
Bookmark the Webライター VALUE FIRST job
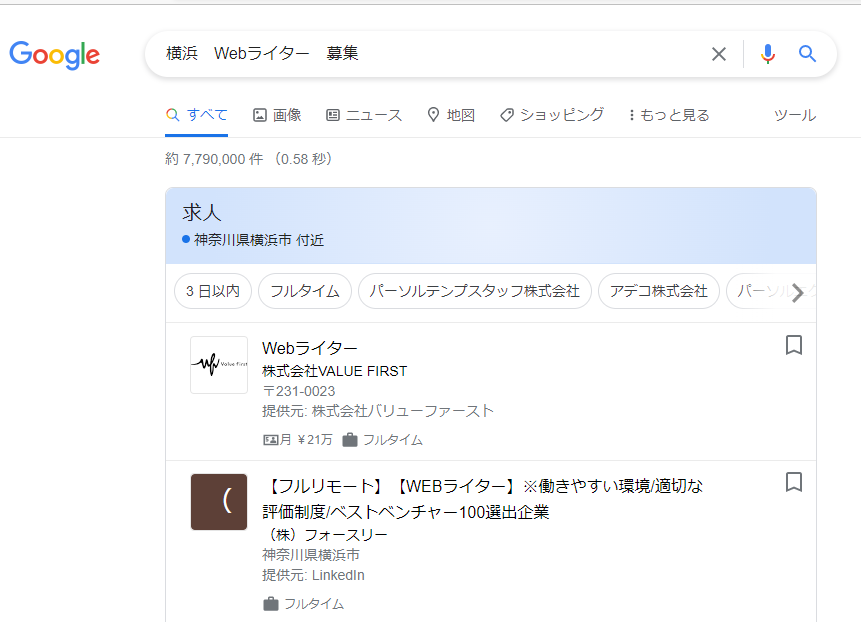point(794,345)
